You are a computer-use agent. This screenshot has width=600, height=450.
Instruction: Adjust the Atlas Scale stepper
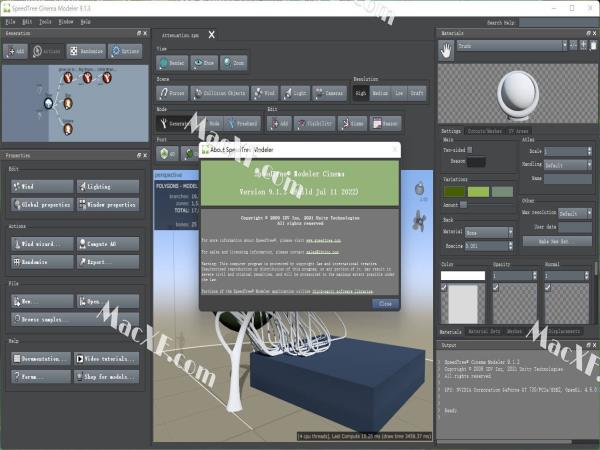point(589,151)
